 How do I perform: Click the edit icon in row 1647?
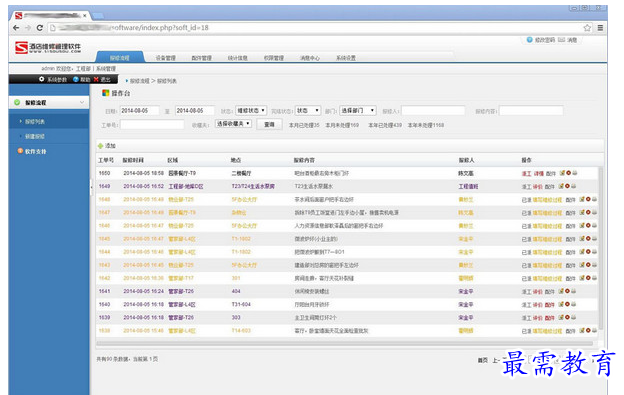point(582,212)
